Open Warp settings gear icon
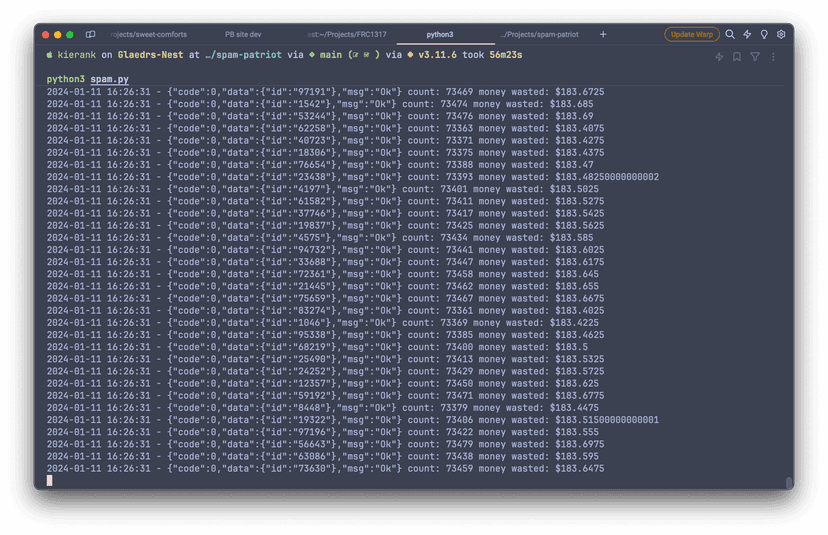The height and width of the screenshot is (535, 828). point(781,34)
